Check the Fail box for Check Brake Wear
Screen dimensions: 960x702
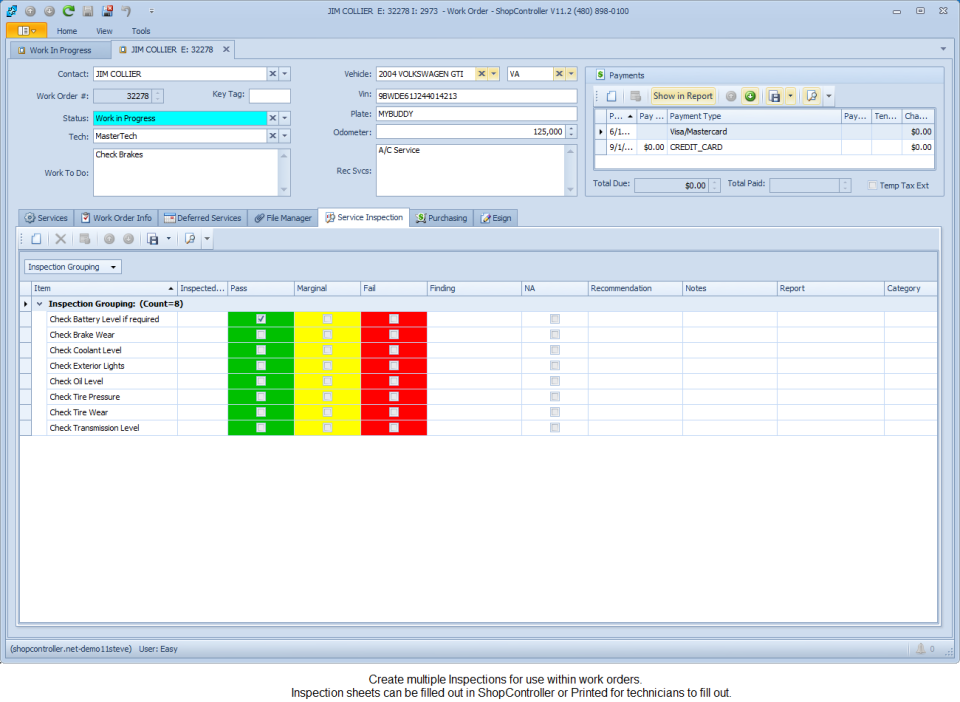pyautogui.click(x=393, y=334)
